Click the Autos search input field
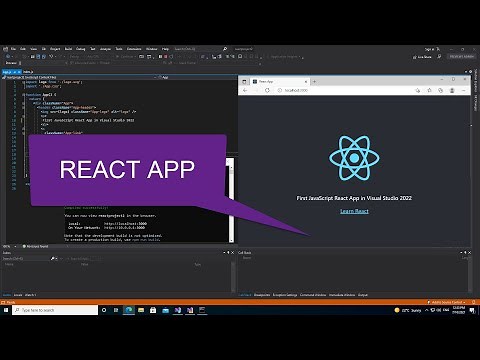The width and height of the screenshot is (480, 360). [26, 258]
